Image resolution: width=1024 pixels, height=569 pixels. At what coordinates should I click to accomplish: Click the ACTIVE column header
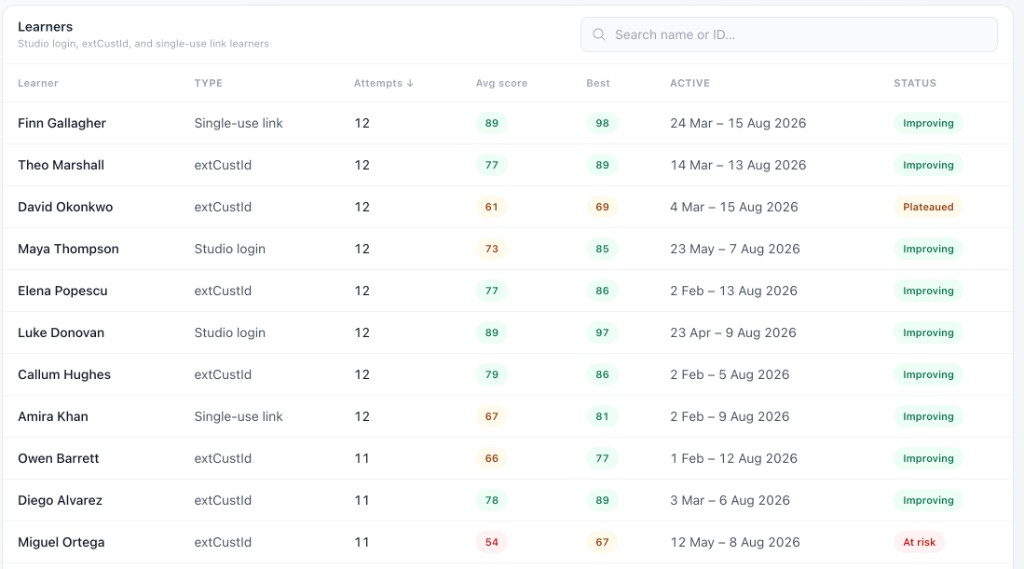click(x=690, y=83)
